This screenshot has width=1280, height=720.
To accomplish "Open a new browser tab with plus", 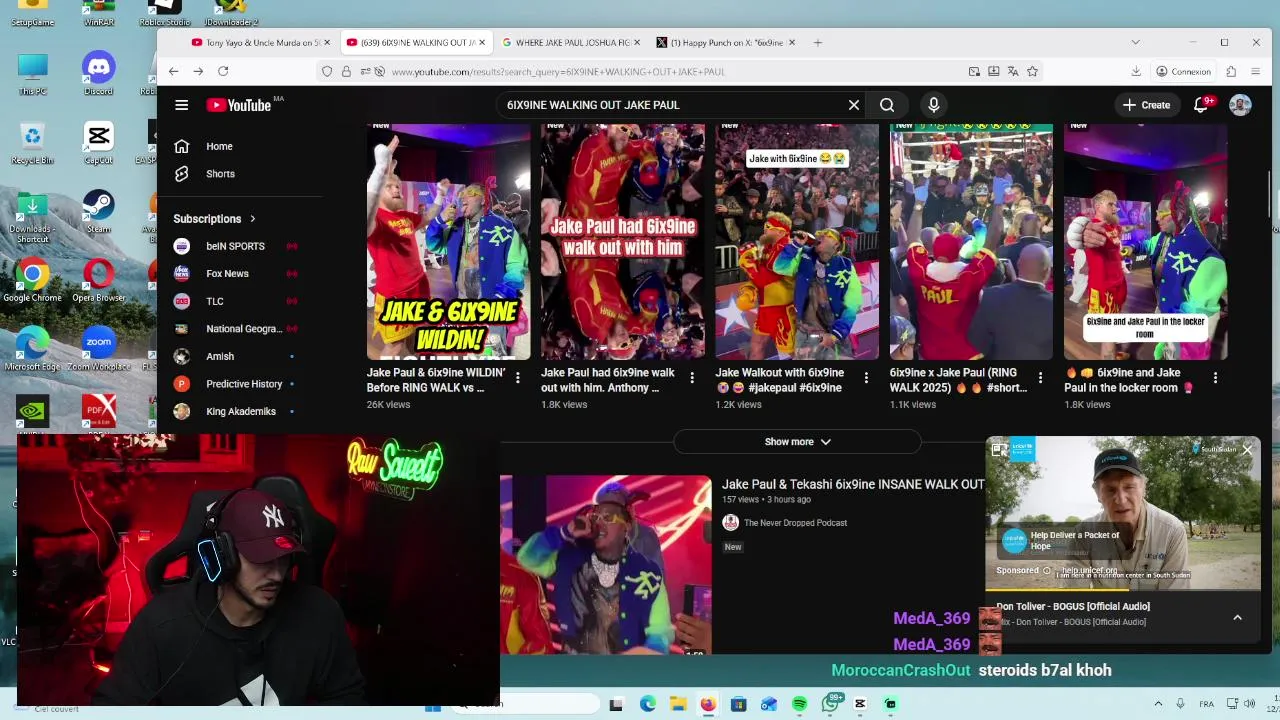I will coord(817,42).
